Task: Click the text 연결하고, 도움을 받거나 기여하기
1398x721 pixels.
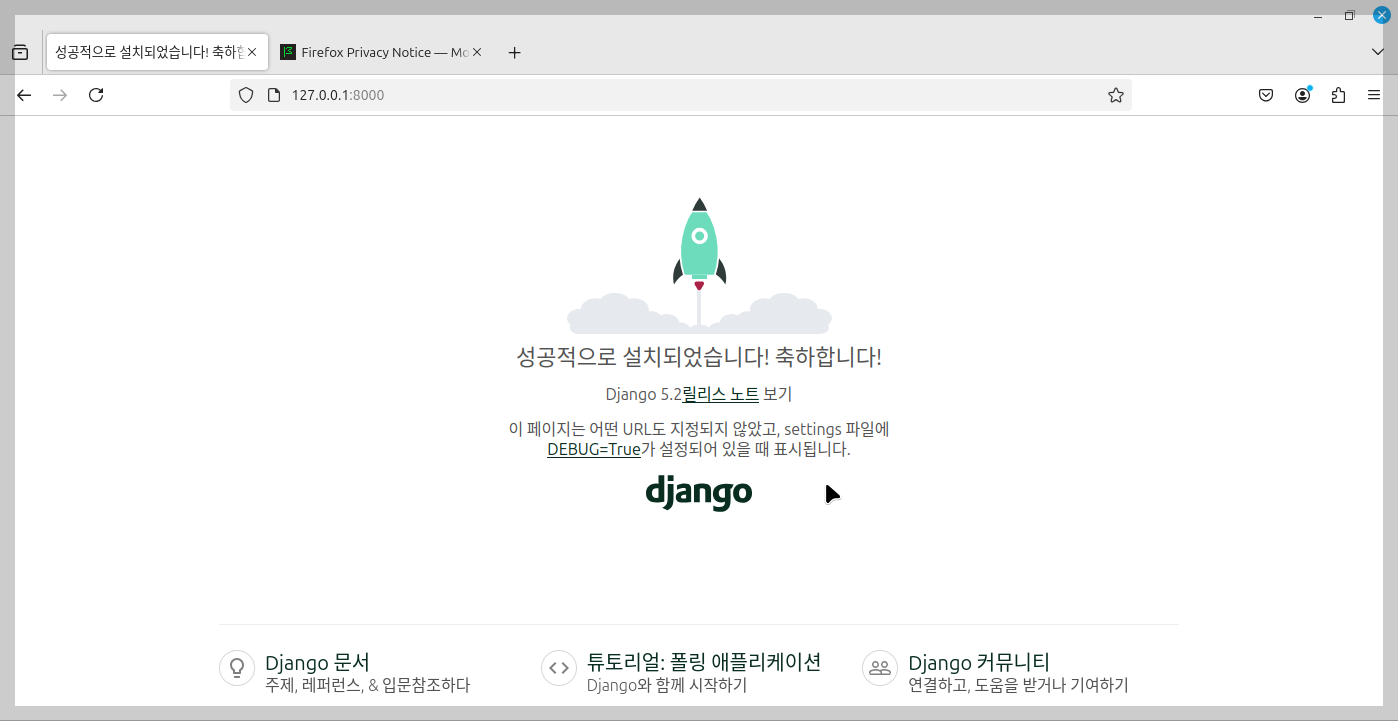Action: tap(1018, 686)
